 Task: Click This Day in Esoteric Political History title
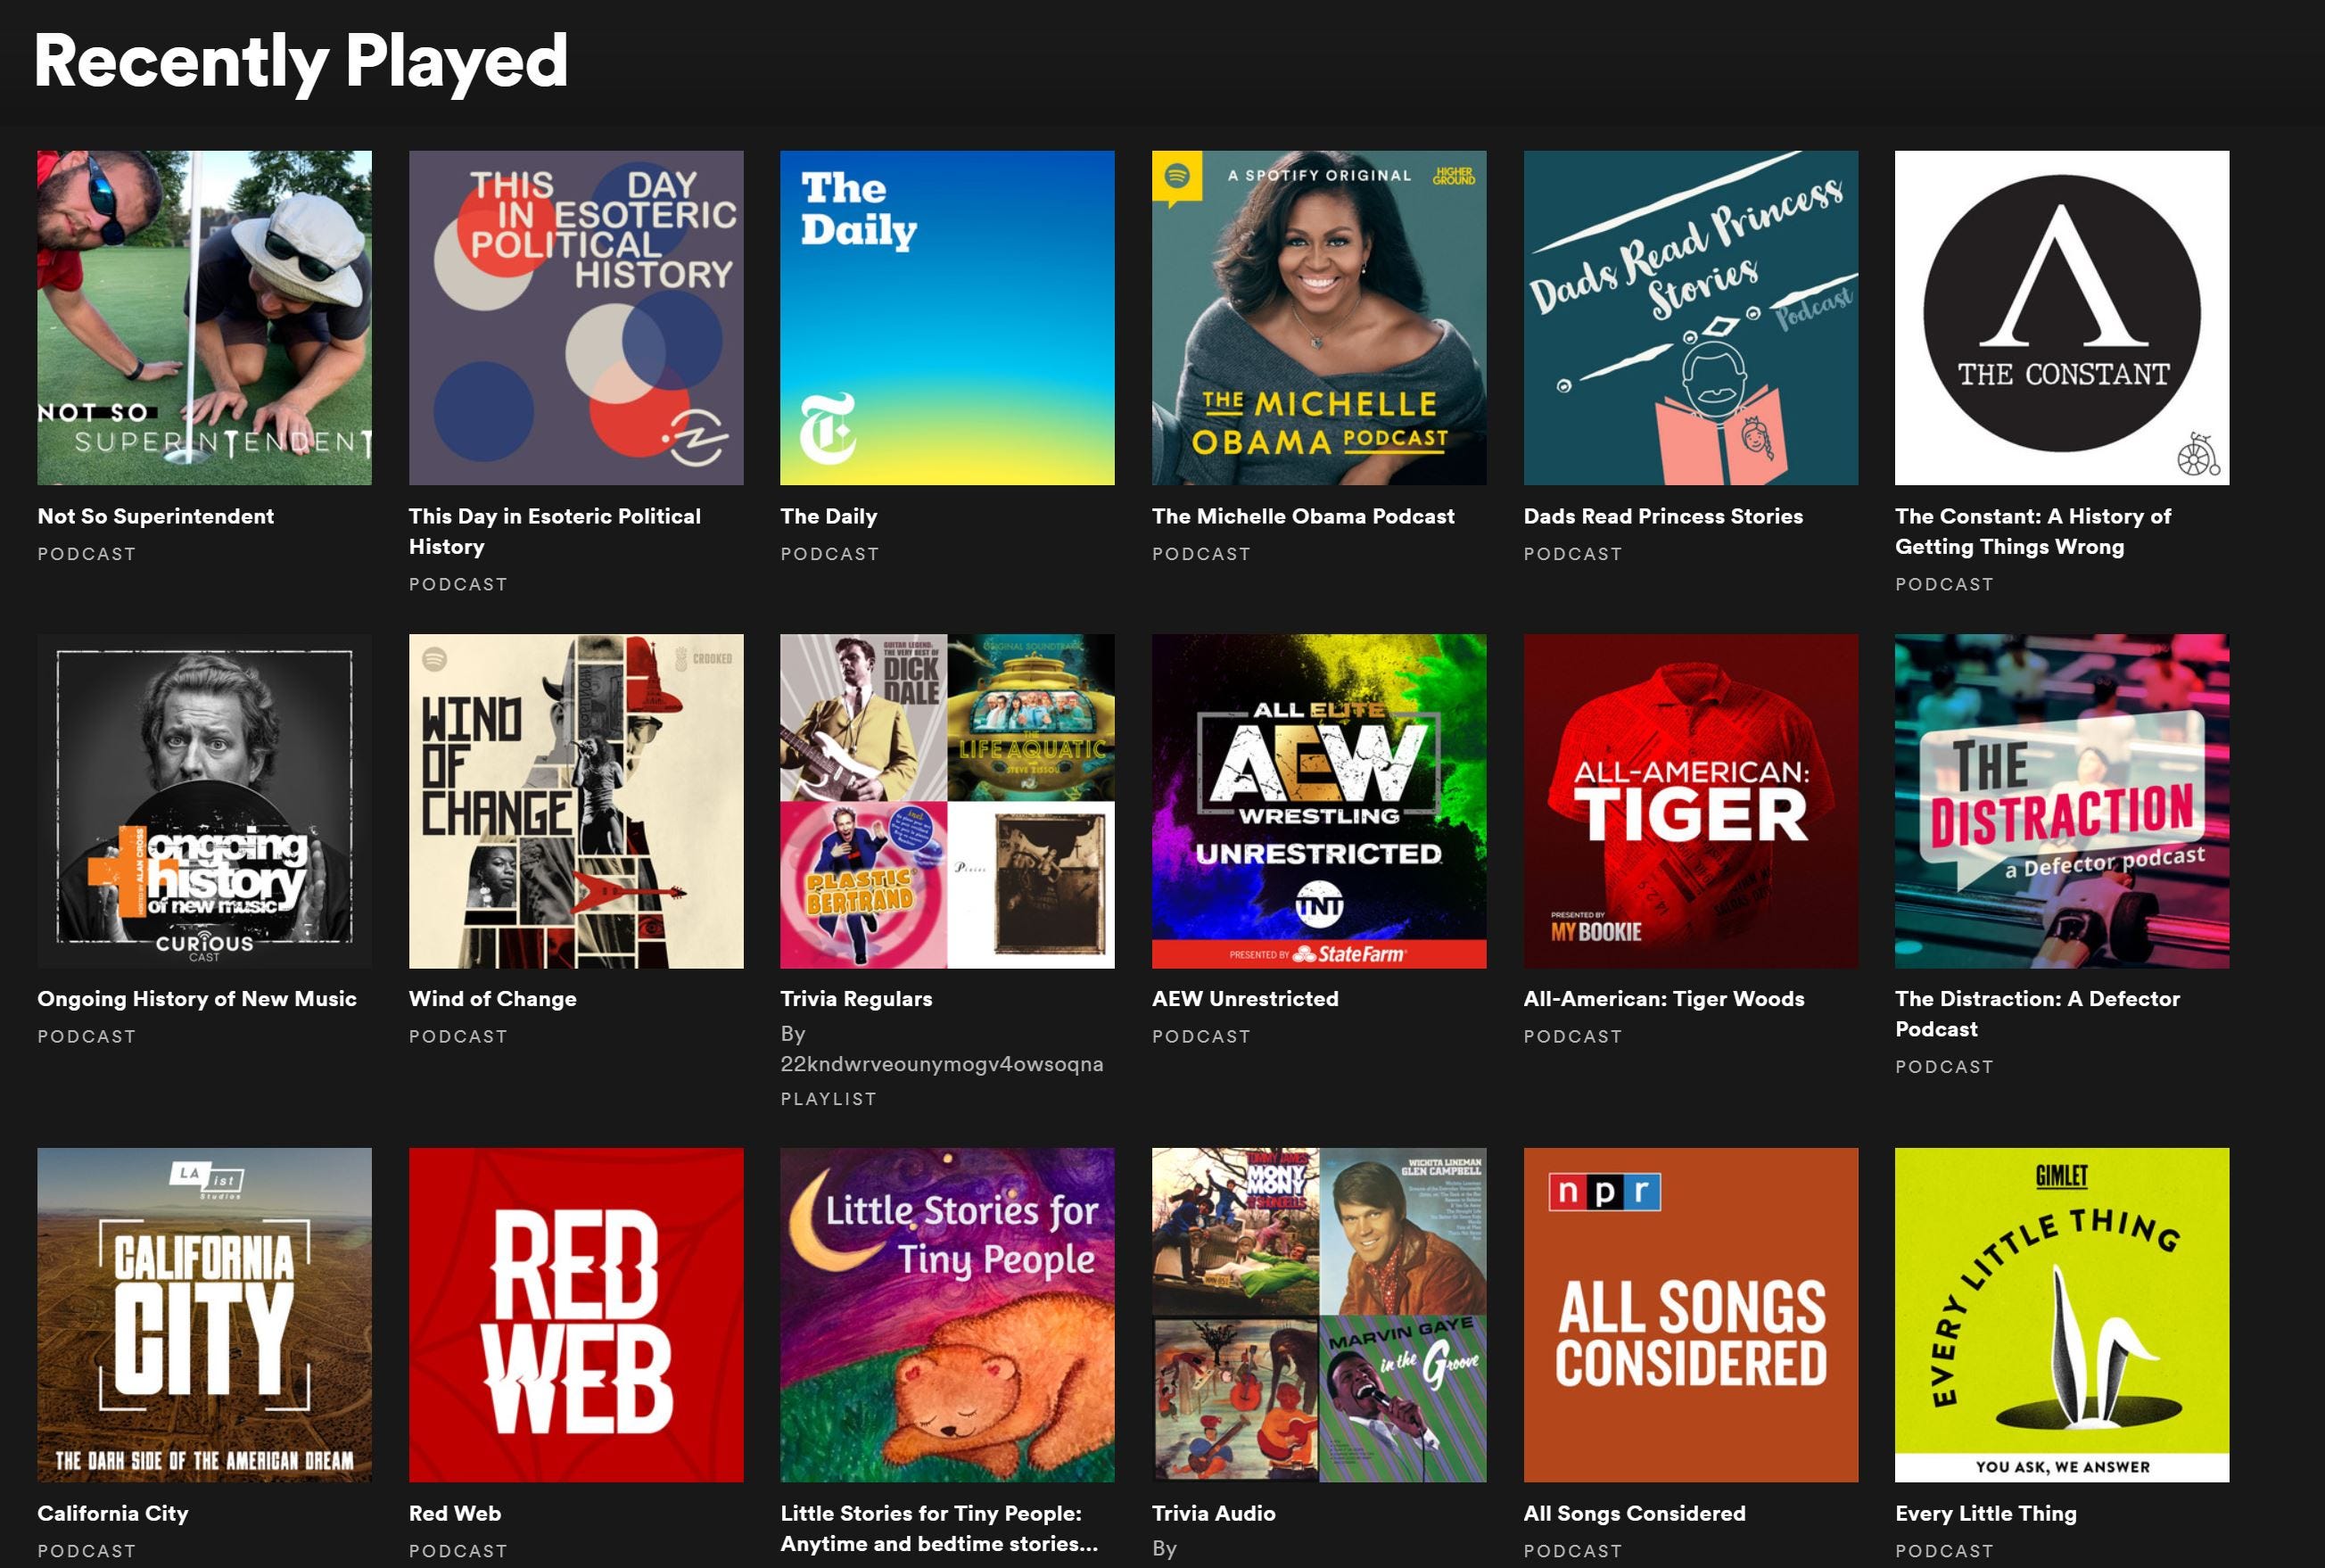[555, 531]
